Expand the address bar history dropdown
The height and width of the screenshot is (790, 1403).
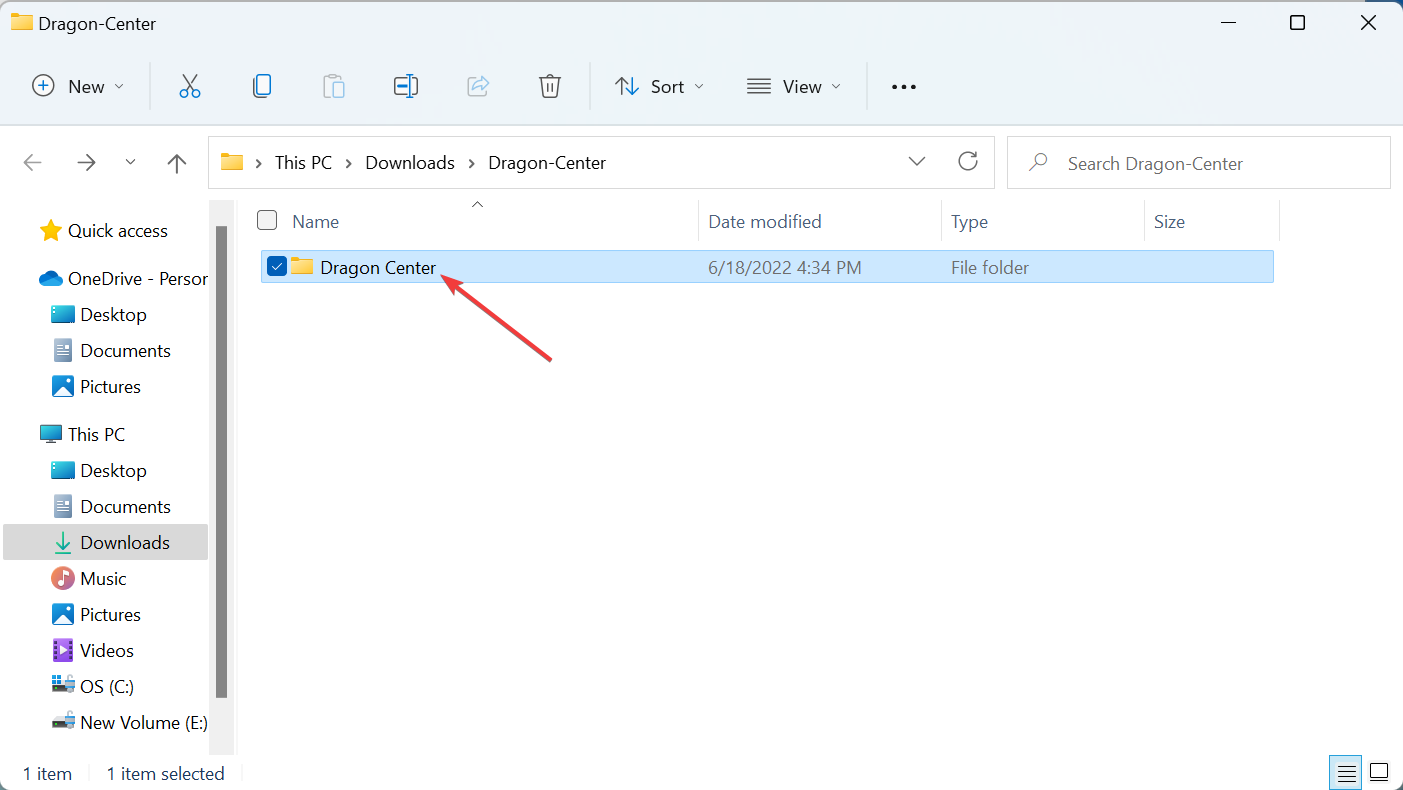point(917,162)
